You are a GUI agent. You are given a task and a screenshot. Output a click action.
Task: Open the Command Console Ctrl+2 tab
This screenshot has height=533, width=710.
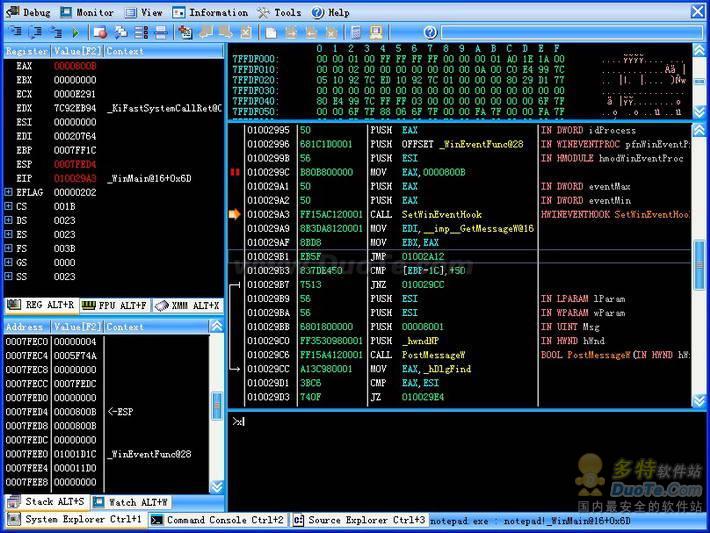point(217,520)
